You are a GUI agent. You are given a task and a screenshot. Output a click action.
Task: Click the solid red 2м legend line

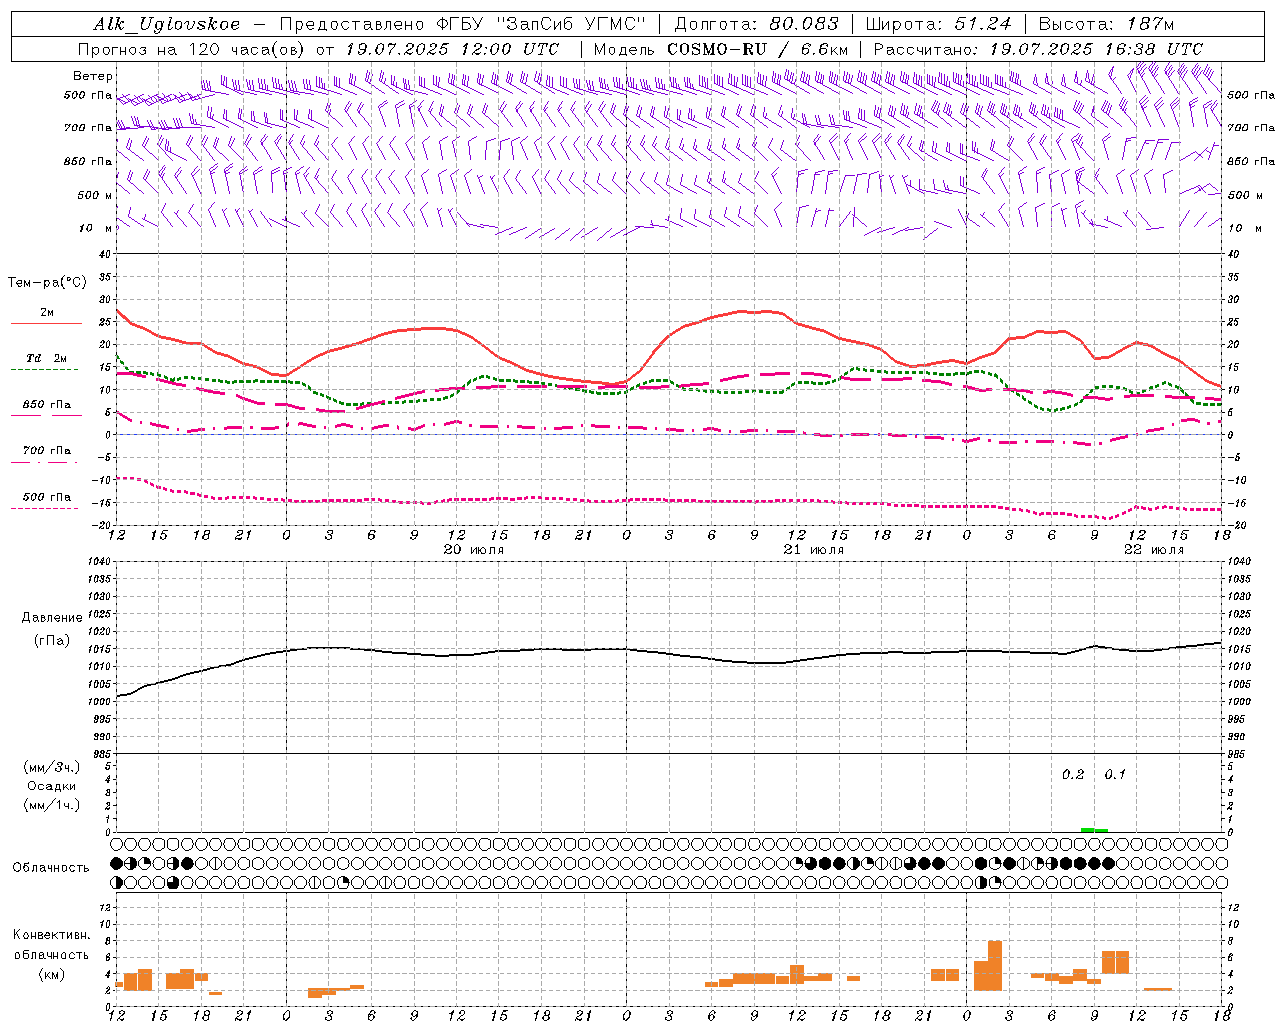tap(46, 323)
